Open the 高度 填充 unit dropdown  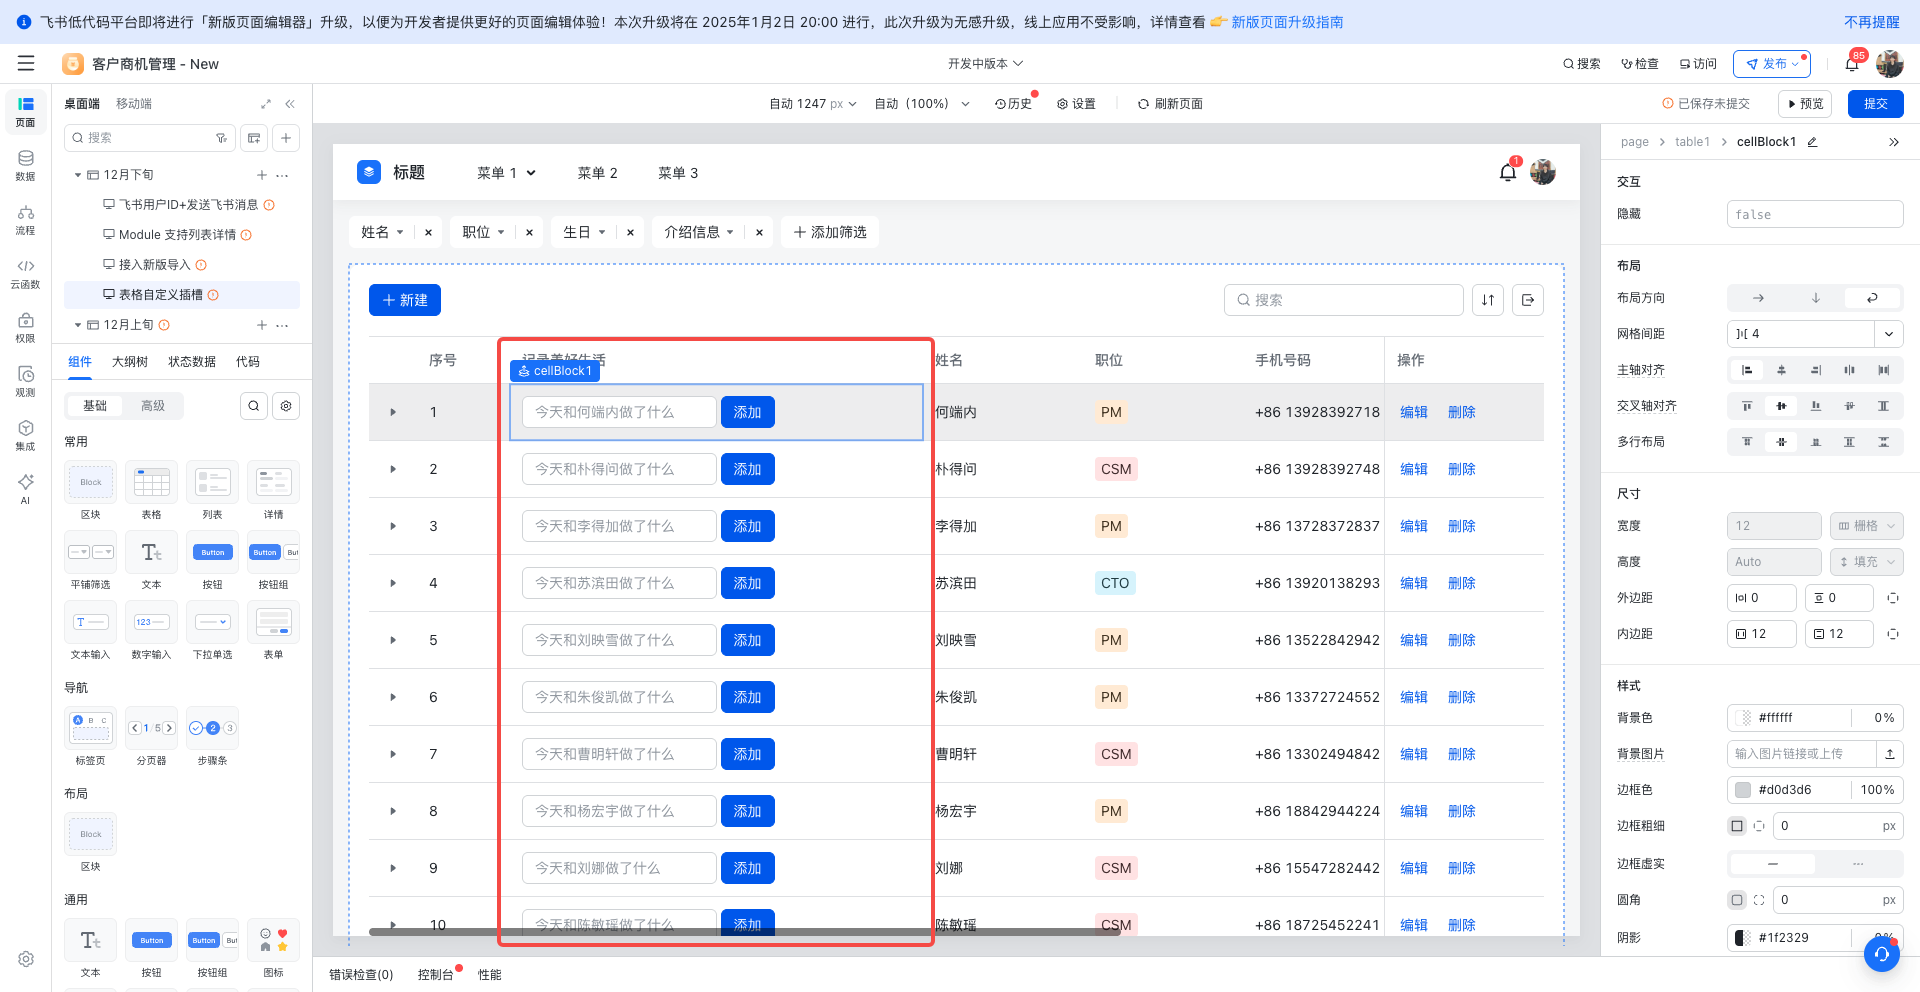coord(1866,562)
